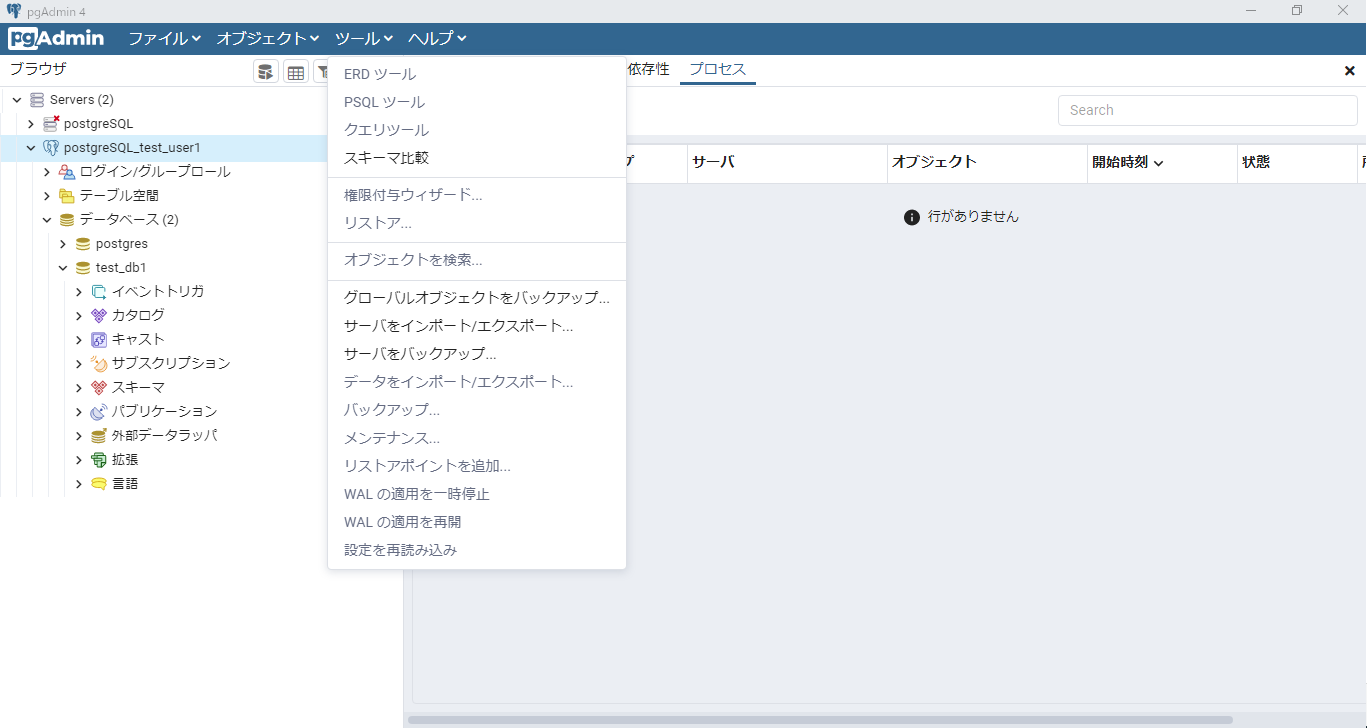This screenshot has height=728, width=1367.
Task: Open the Query Tool from browser toolbar
Action: pos(266,72)
